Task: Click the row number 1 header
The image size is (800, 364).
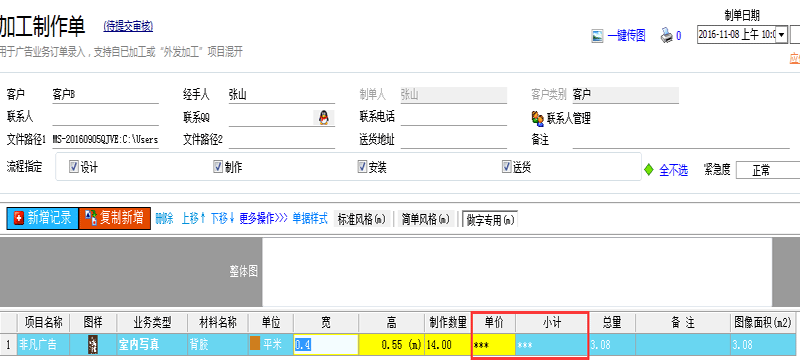Action: (x=8, y=345)
